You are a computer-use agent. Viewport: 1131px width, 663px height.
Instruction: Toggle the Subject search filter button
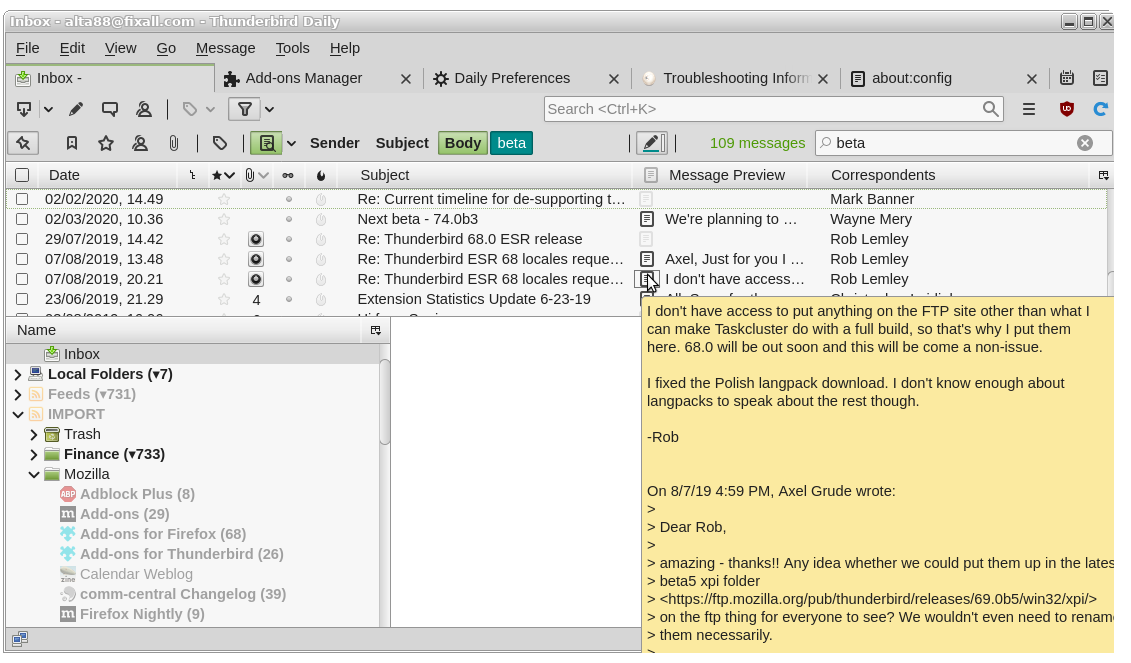click(x=402, y=143)
